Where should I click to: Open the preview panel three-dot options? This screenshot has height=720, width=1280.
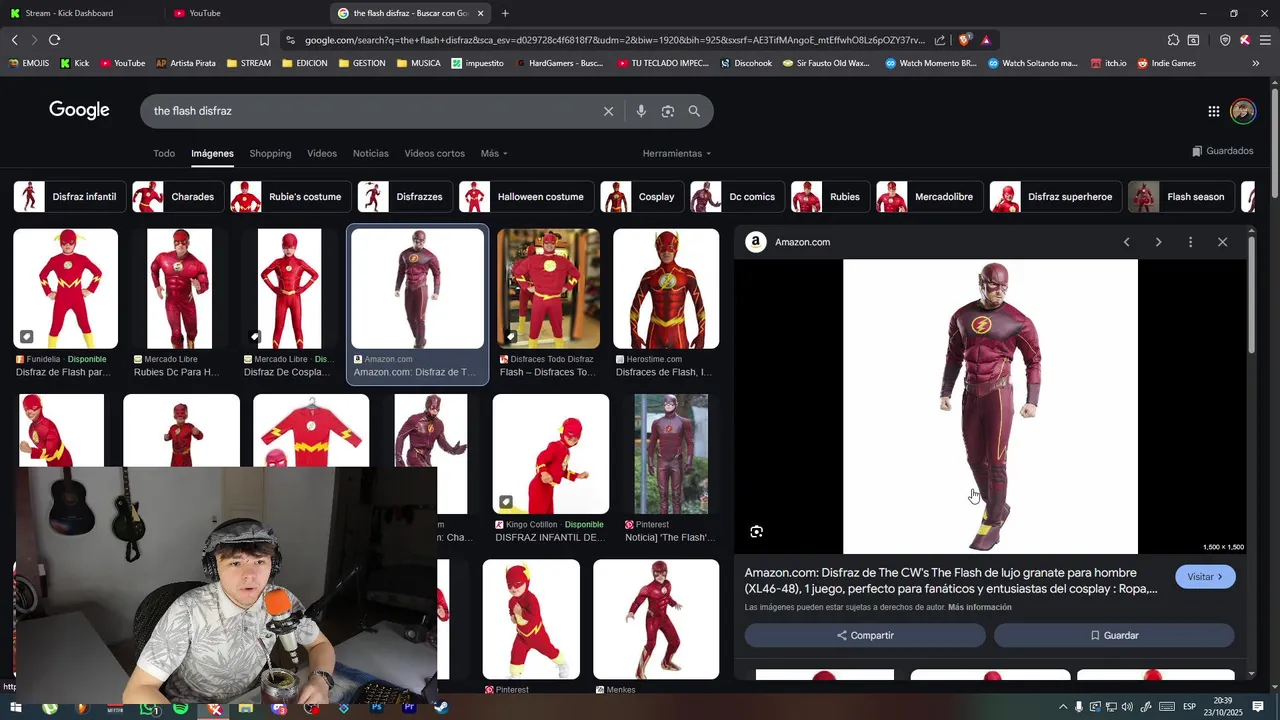tap(1190, 242)
